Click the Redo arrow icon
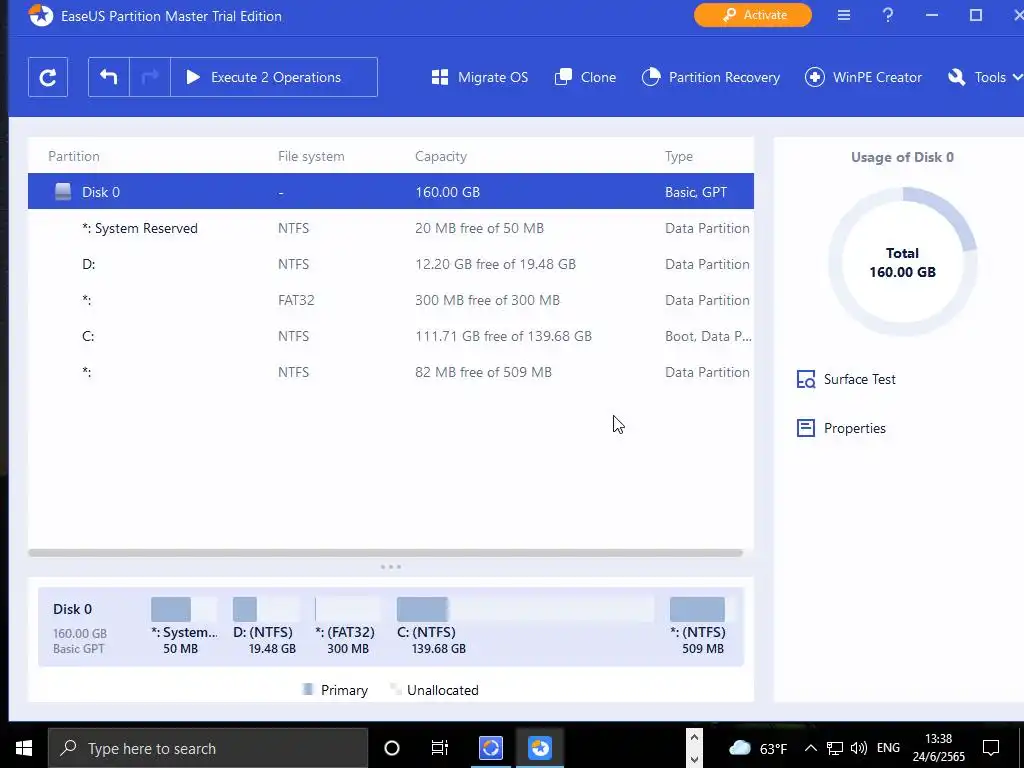Viewport: 1024px width, 768px height. [150, 77]
